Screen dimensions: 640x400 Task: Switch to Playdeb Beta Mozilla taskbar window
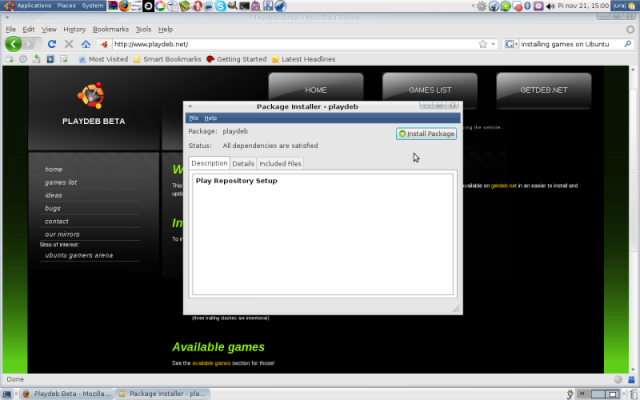point(67,394)
